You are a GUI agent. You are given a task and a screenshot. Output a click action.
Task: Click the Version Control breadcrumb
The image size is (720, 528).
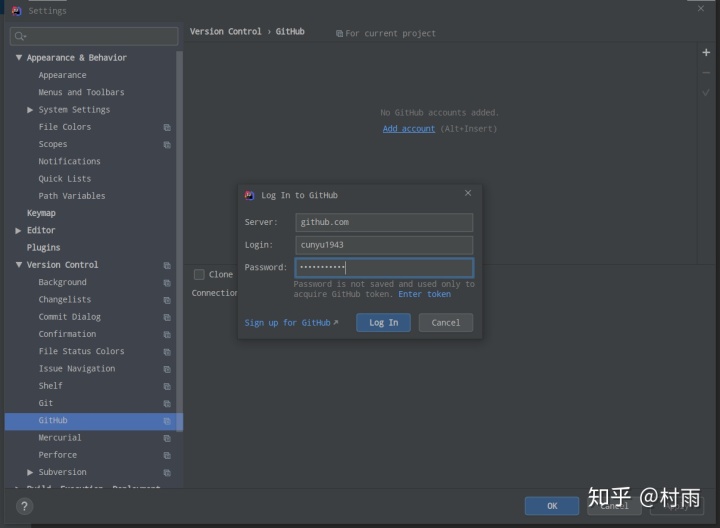tap(225, 31)
